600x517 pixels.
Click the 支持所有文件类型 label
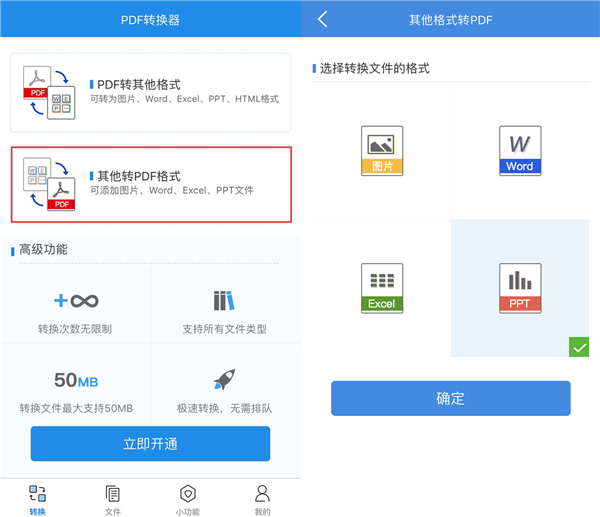coord(224,329)
